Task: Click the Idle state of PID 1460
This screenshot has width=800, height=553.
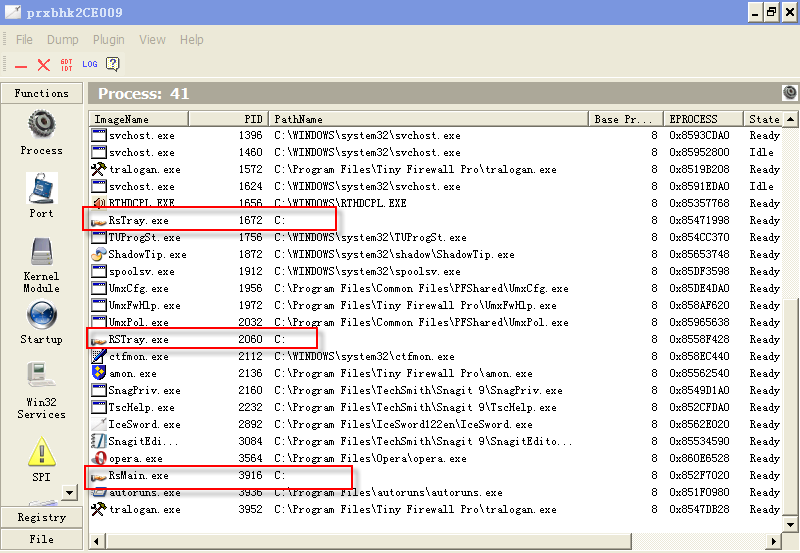Action: (x=761, y=152)
